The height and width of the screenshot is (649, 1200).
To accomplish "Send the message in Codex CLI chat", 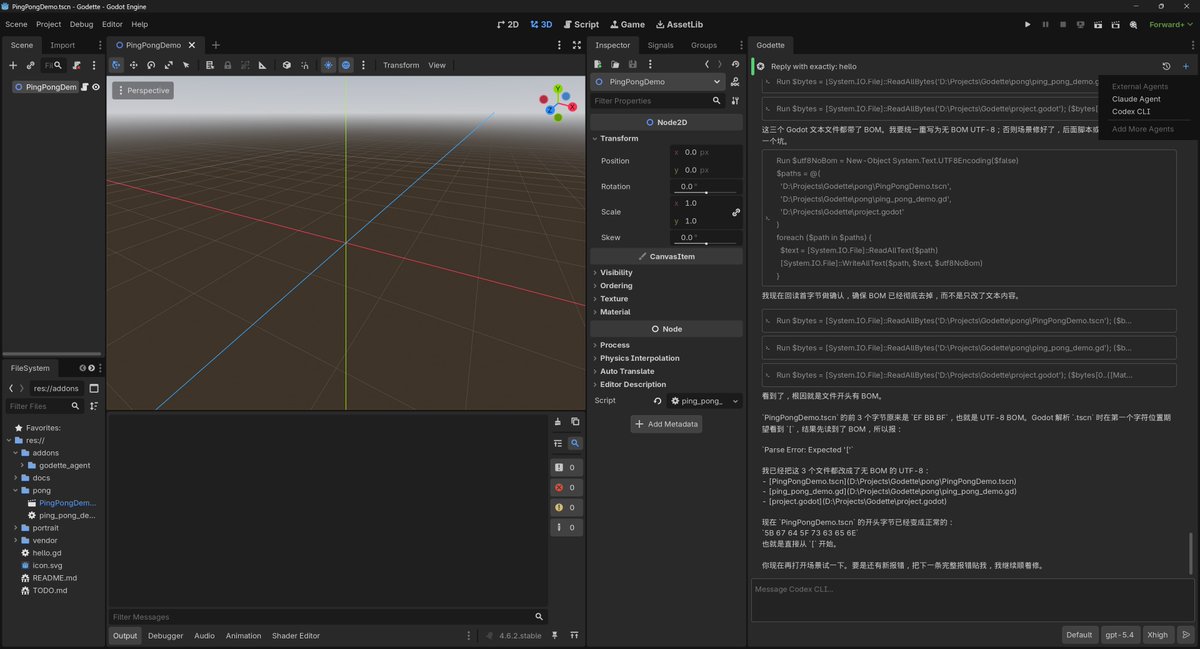I will tap(1186, 634).
